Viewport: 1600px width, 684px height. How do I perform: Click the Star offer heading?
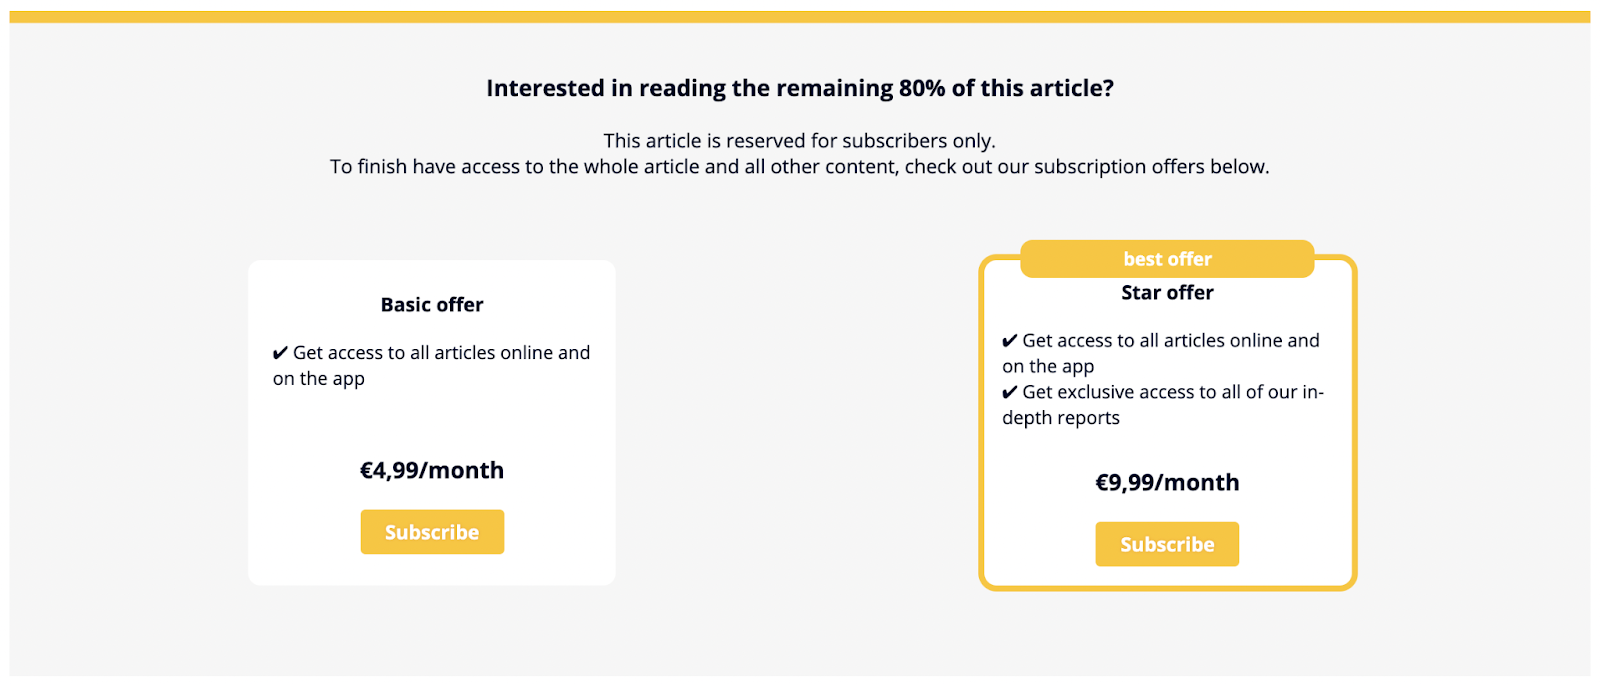pyautogui.click(x=1166, y=292)
